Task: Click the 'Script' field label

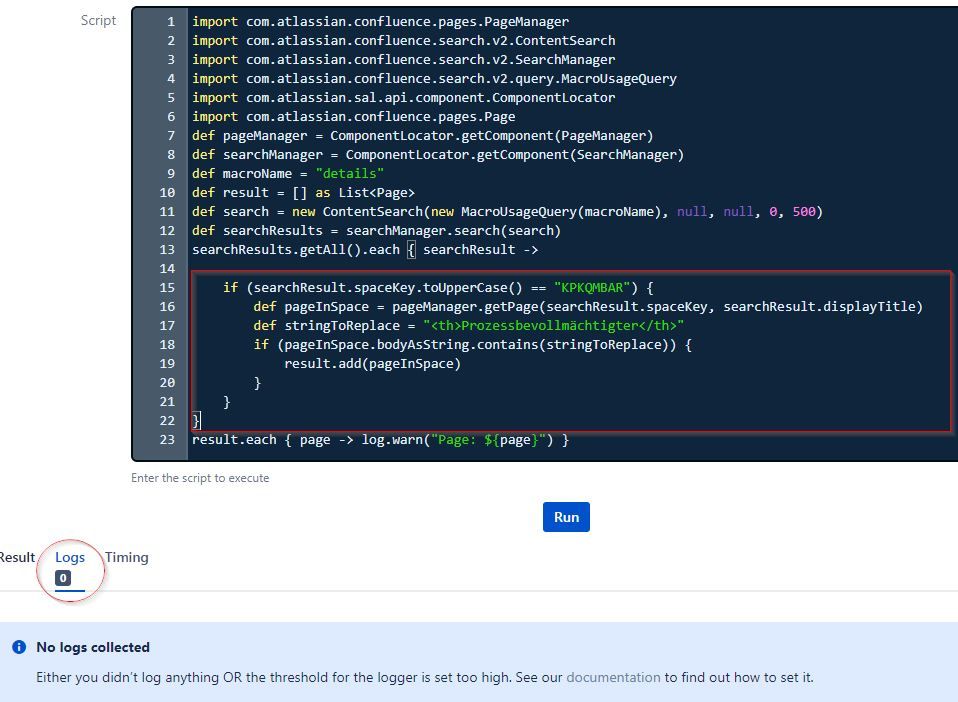Action: [x=98, y=19]
